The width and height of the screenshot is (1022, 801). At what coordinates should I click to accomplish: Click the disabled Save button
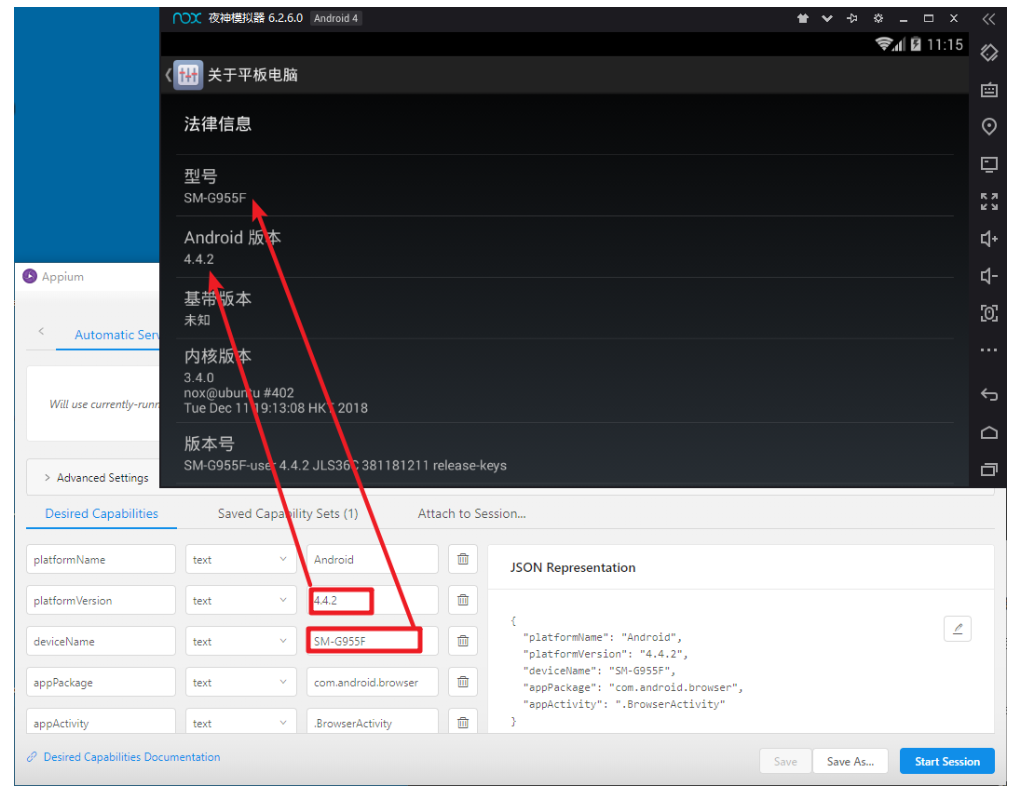tap(785, 761)
